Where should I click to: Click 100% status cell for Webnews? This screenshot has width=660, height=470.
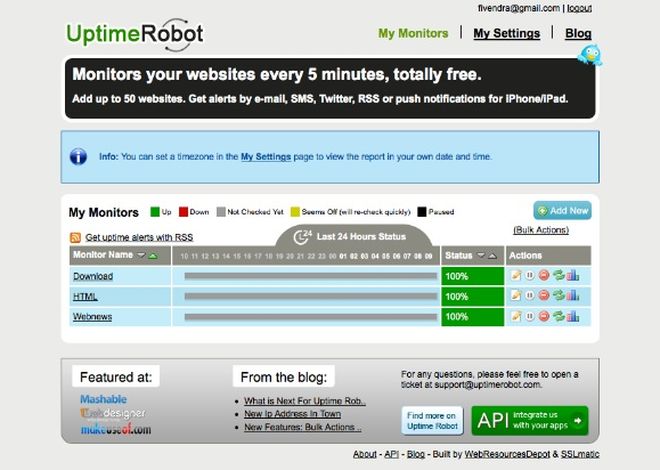tap(473, 316)
